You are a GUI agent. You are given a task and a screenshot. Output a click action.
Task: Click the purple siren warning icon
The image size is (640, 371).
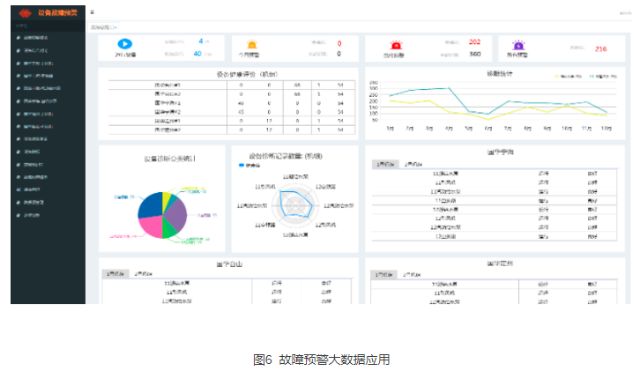coord(518,45)
